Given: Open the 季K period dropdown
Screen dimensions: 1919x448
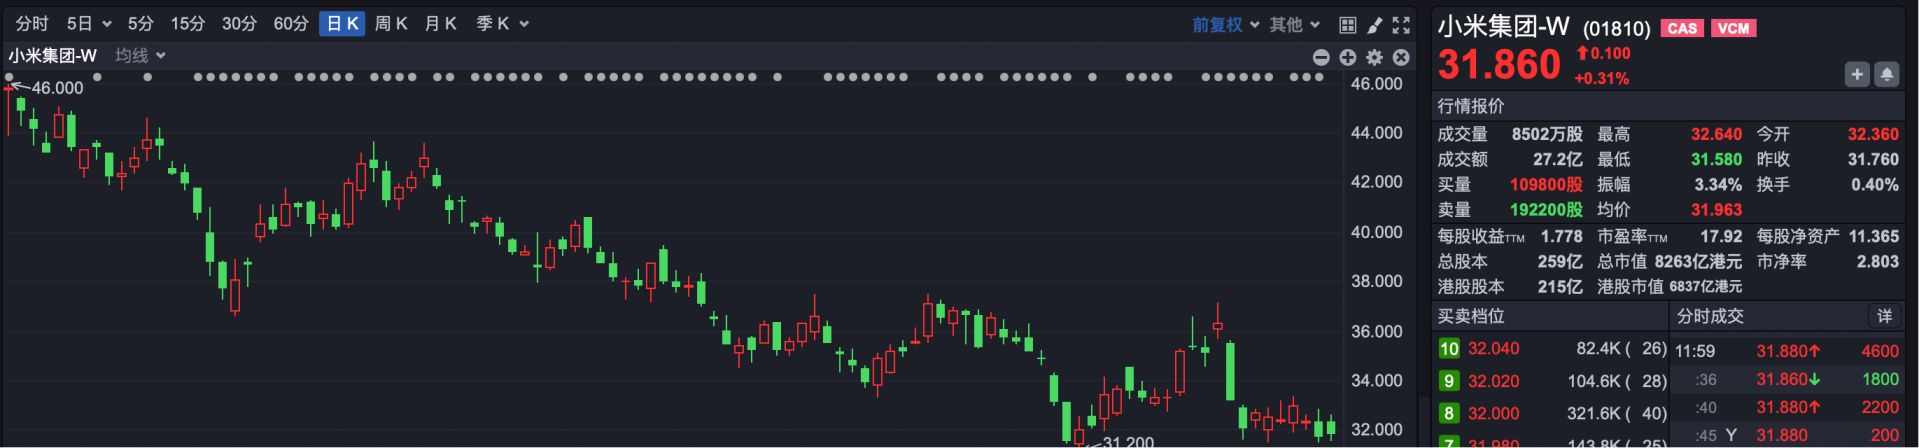Looking at the screenshot, I should click(502, 23).
